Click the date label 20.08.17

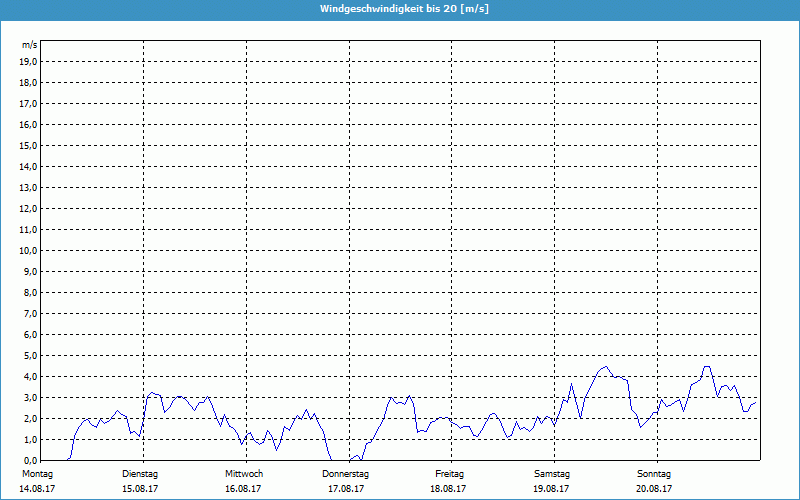[x=654, y=489]
